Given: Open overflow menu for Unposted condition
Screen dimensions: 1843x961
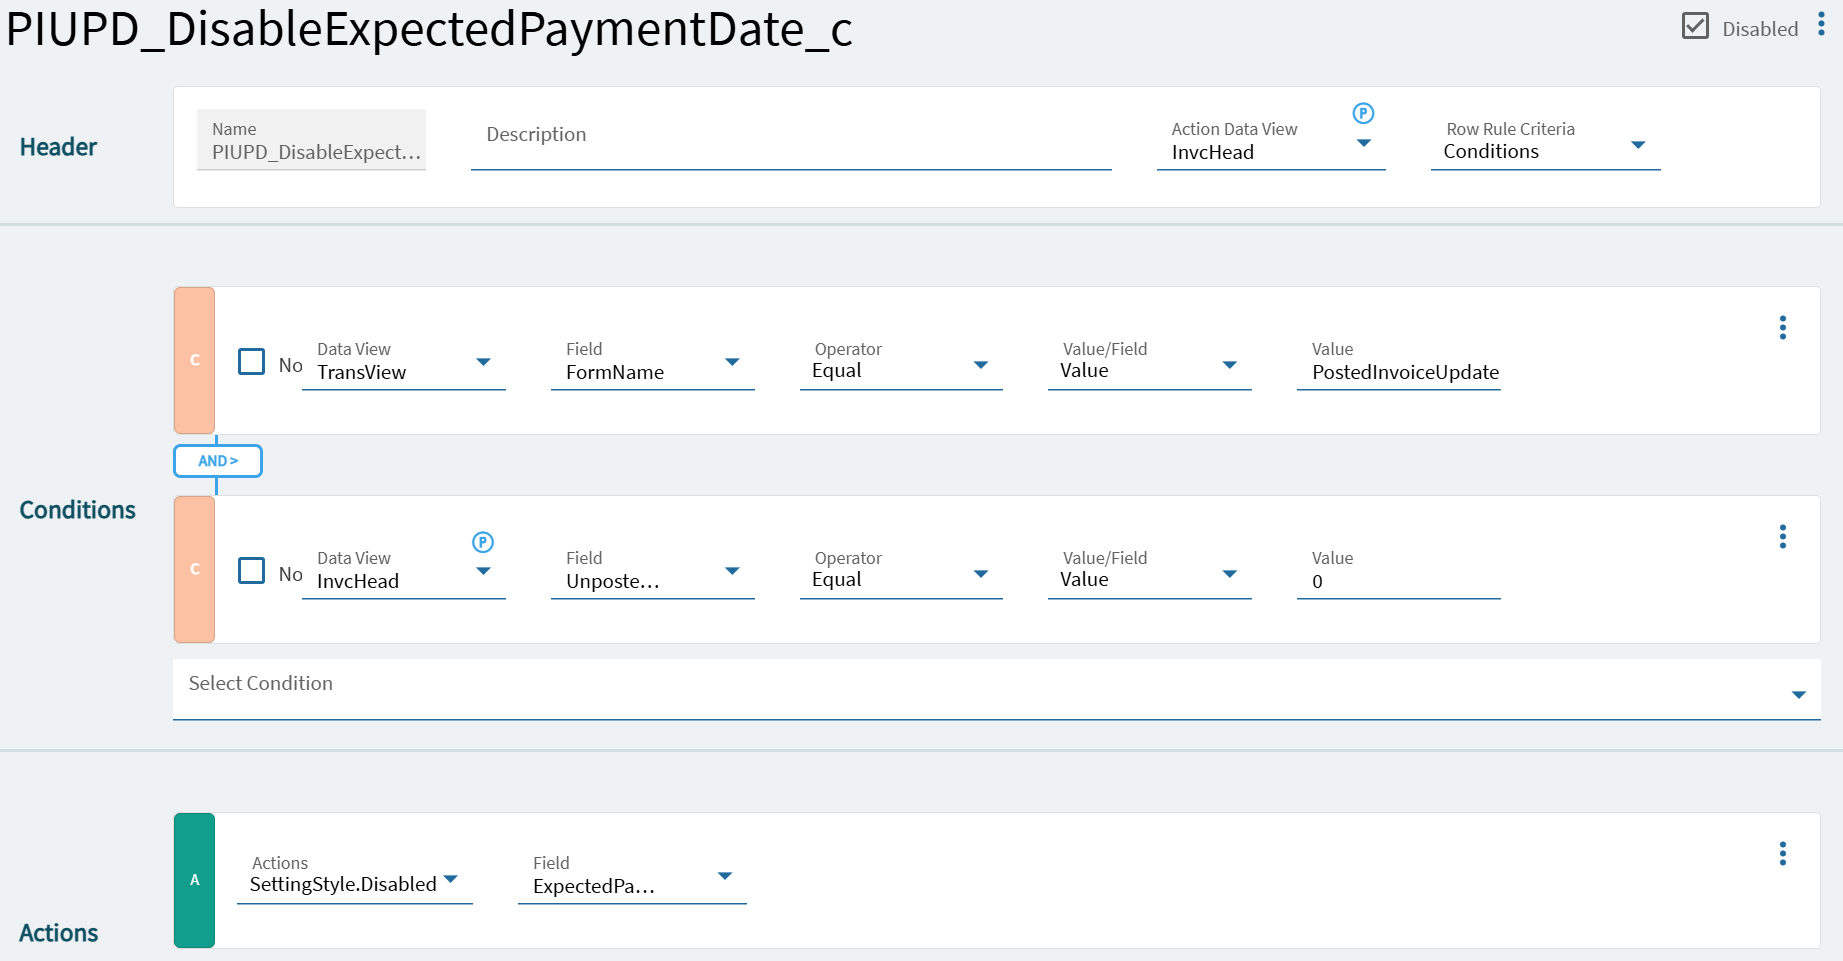Looking at the screenshot, I should click(1783, 537).
